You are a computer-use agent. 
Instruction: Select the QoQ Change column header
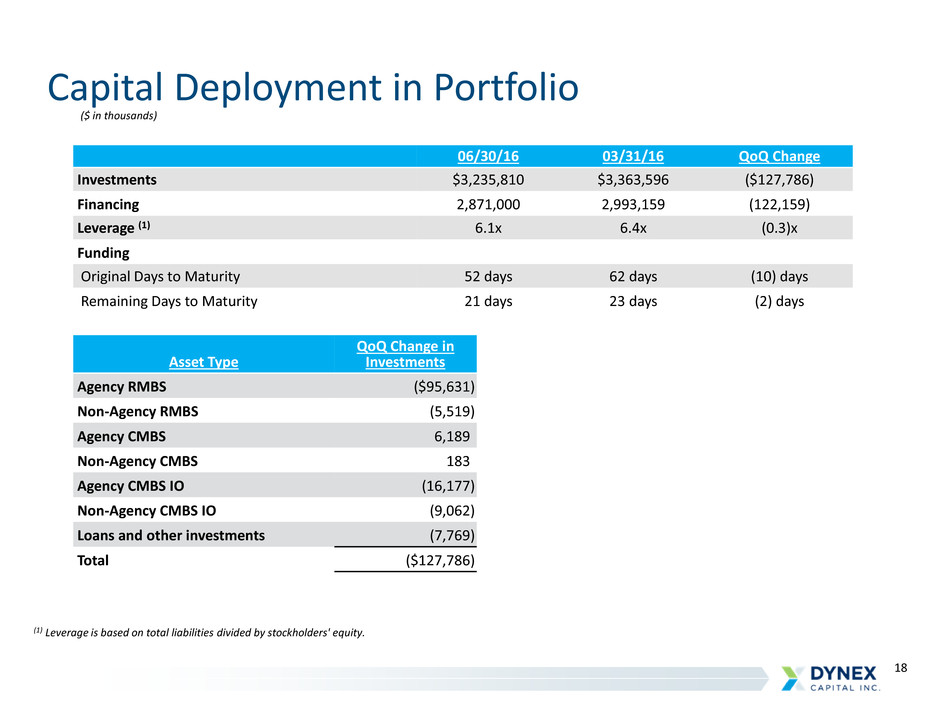[778, 156]
